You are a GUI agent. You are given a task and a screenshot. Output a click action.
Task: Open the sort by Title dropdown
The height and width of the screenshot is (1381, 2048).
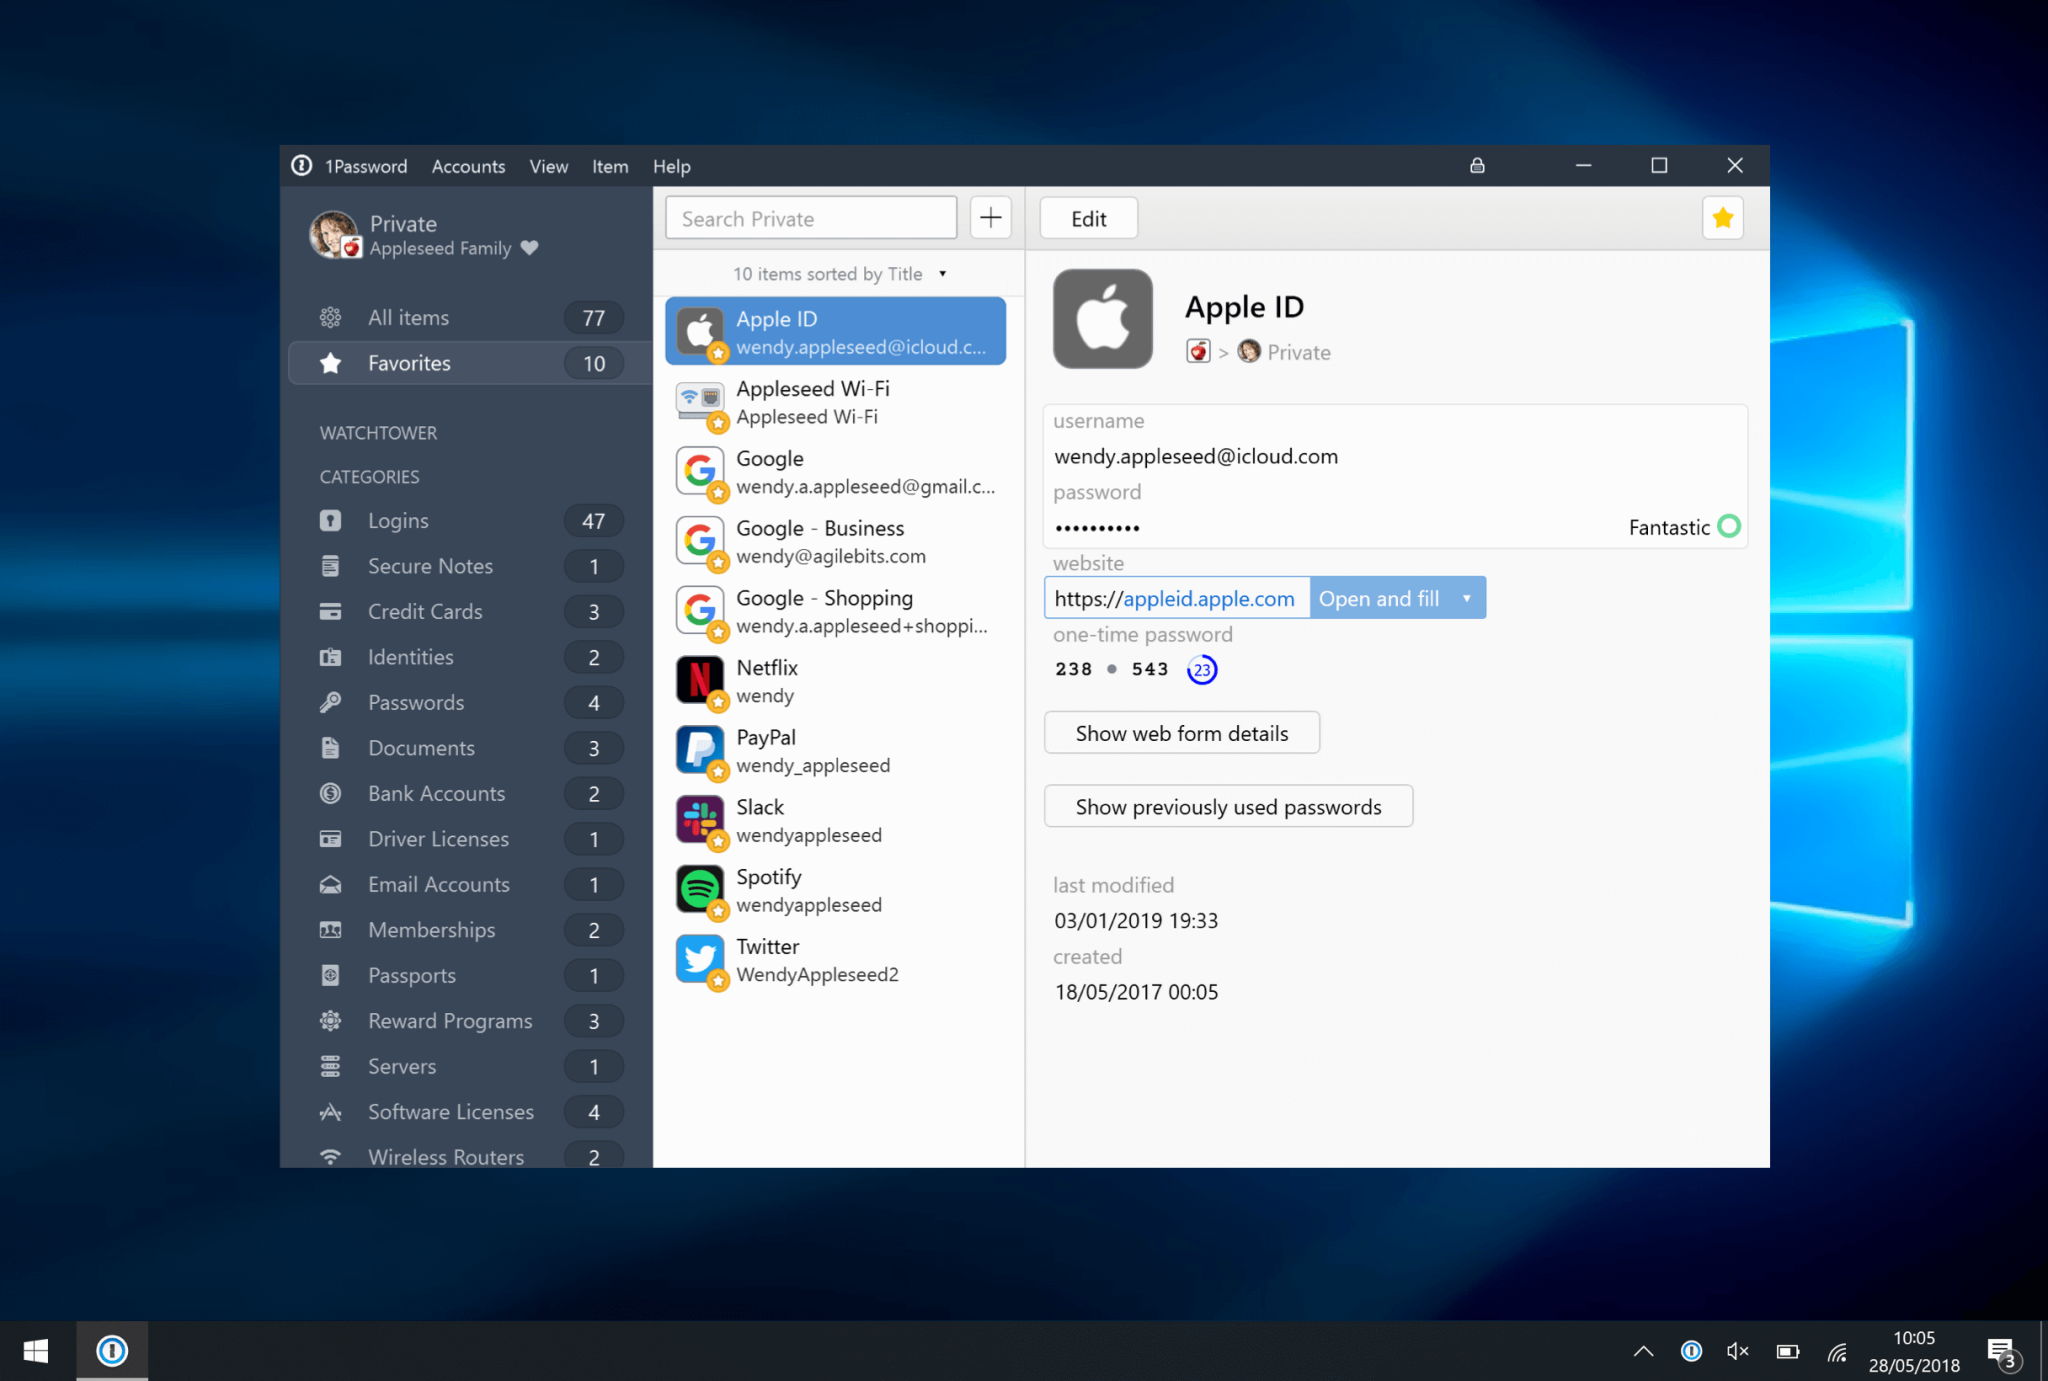[x=839, y=273]
